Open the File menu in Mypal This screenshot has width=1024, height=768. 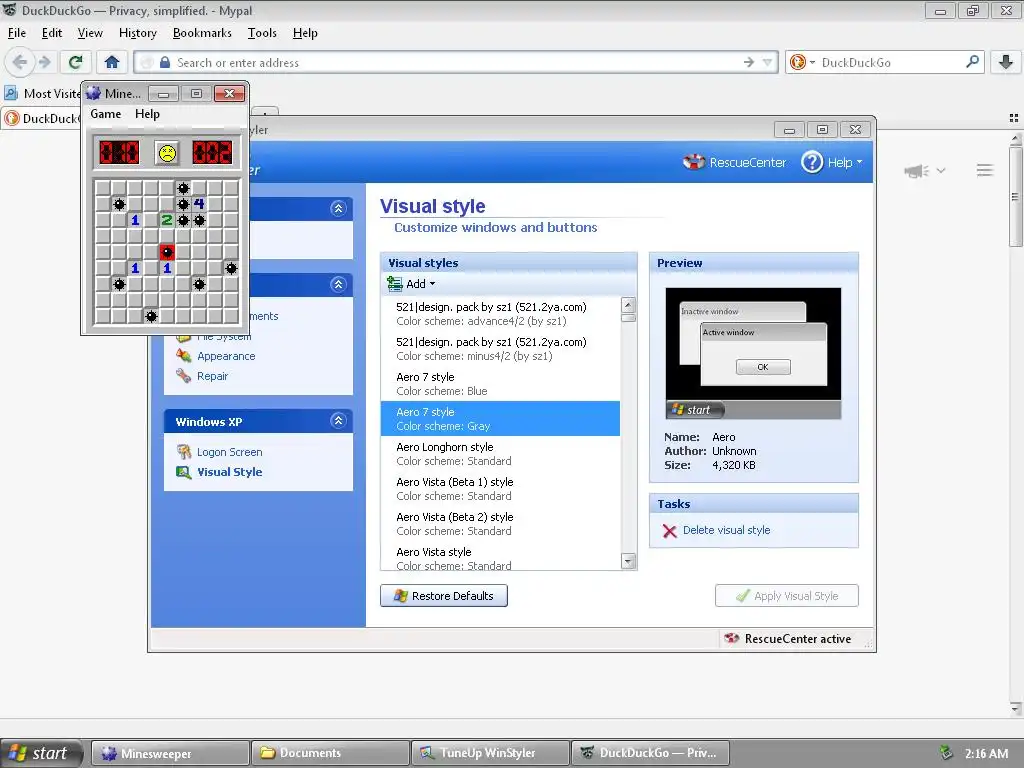click(17, 33)
